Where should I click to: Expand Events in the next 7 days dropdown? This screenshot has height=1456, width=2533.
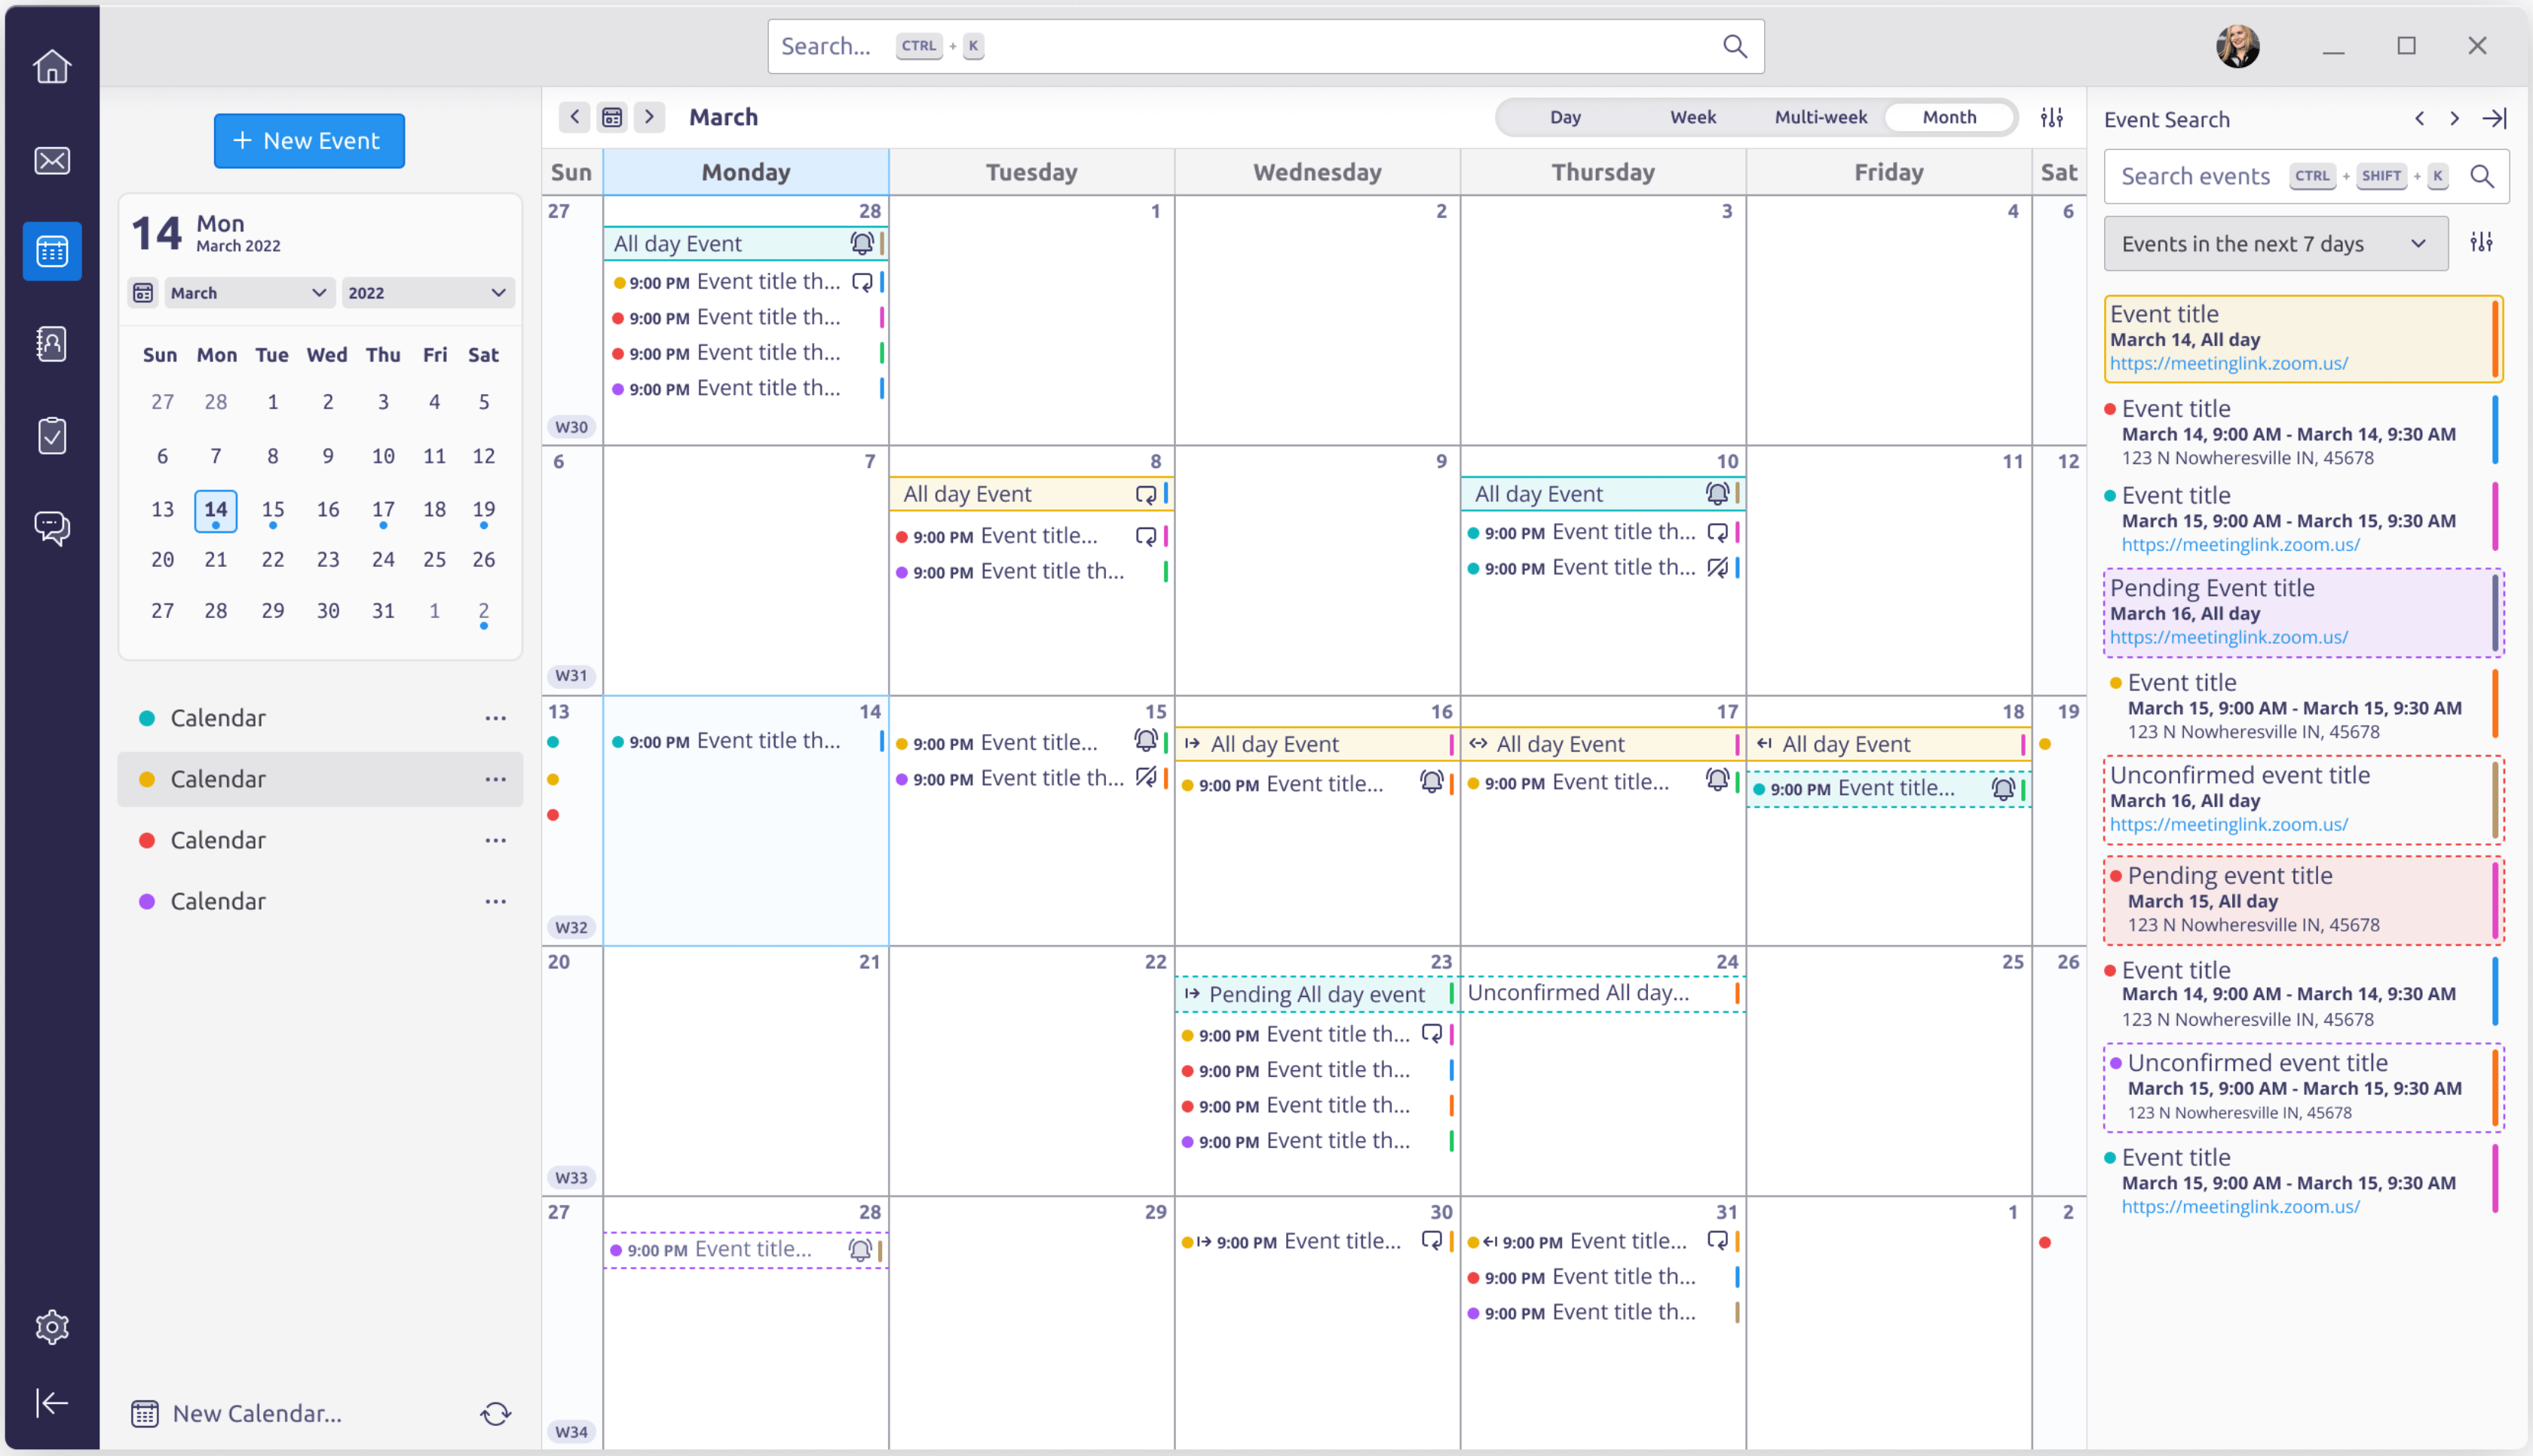tap(2275, 244)
